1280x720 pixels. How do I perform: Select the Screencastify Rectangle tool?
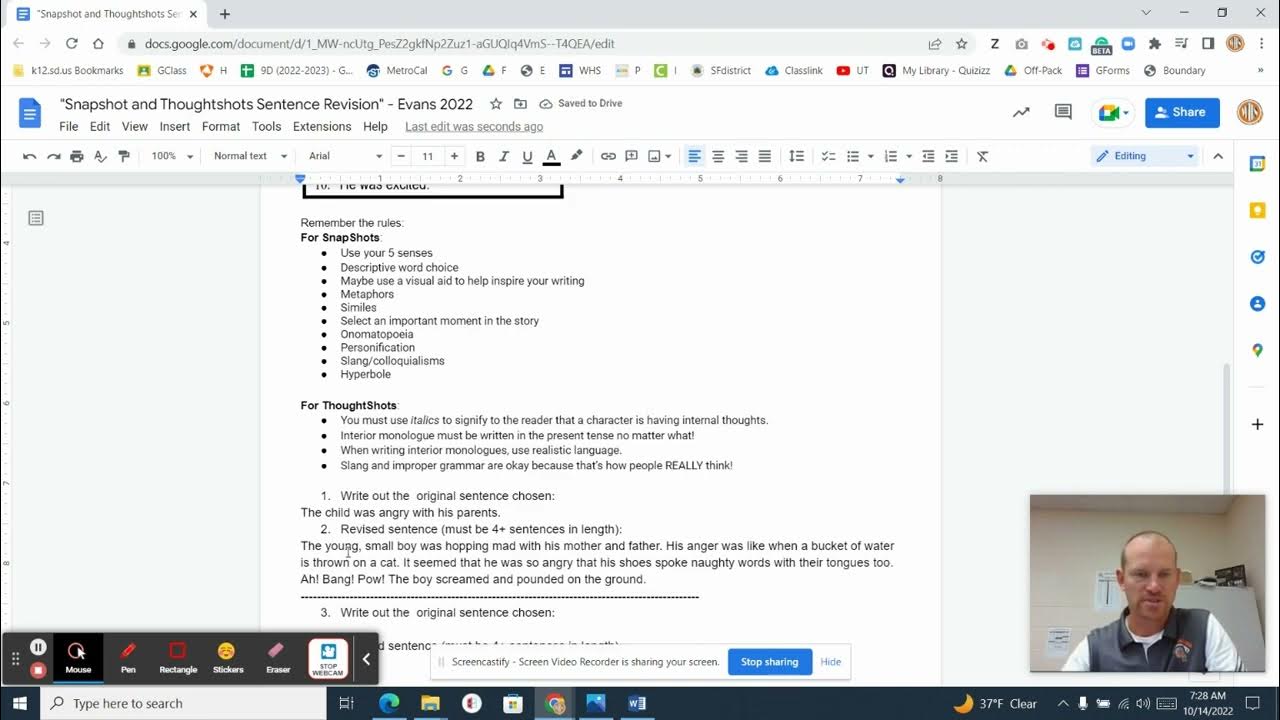click(x=178, y=658)
